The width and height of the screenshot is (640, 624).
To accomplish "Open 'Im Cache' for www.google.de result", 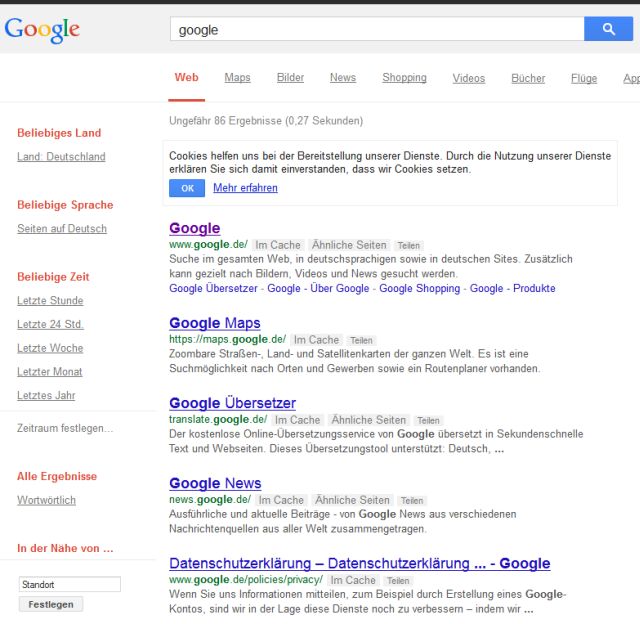I will 278,245.
